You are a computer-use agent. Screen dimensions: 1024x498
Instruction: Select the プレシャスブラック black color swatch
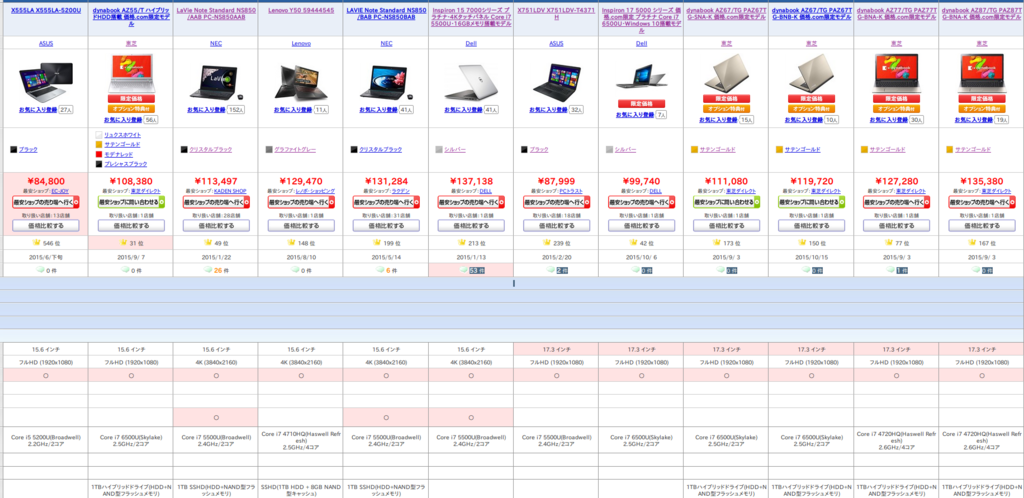click(99, 164)
